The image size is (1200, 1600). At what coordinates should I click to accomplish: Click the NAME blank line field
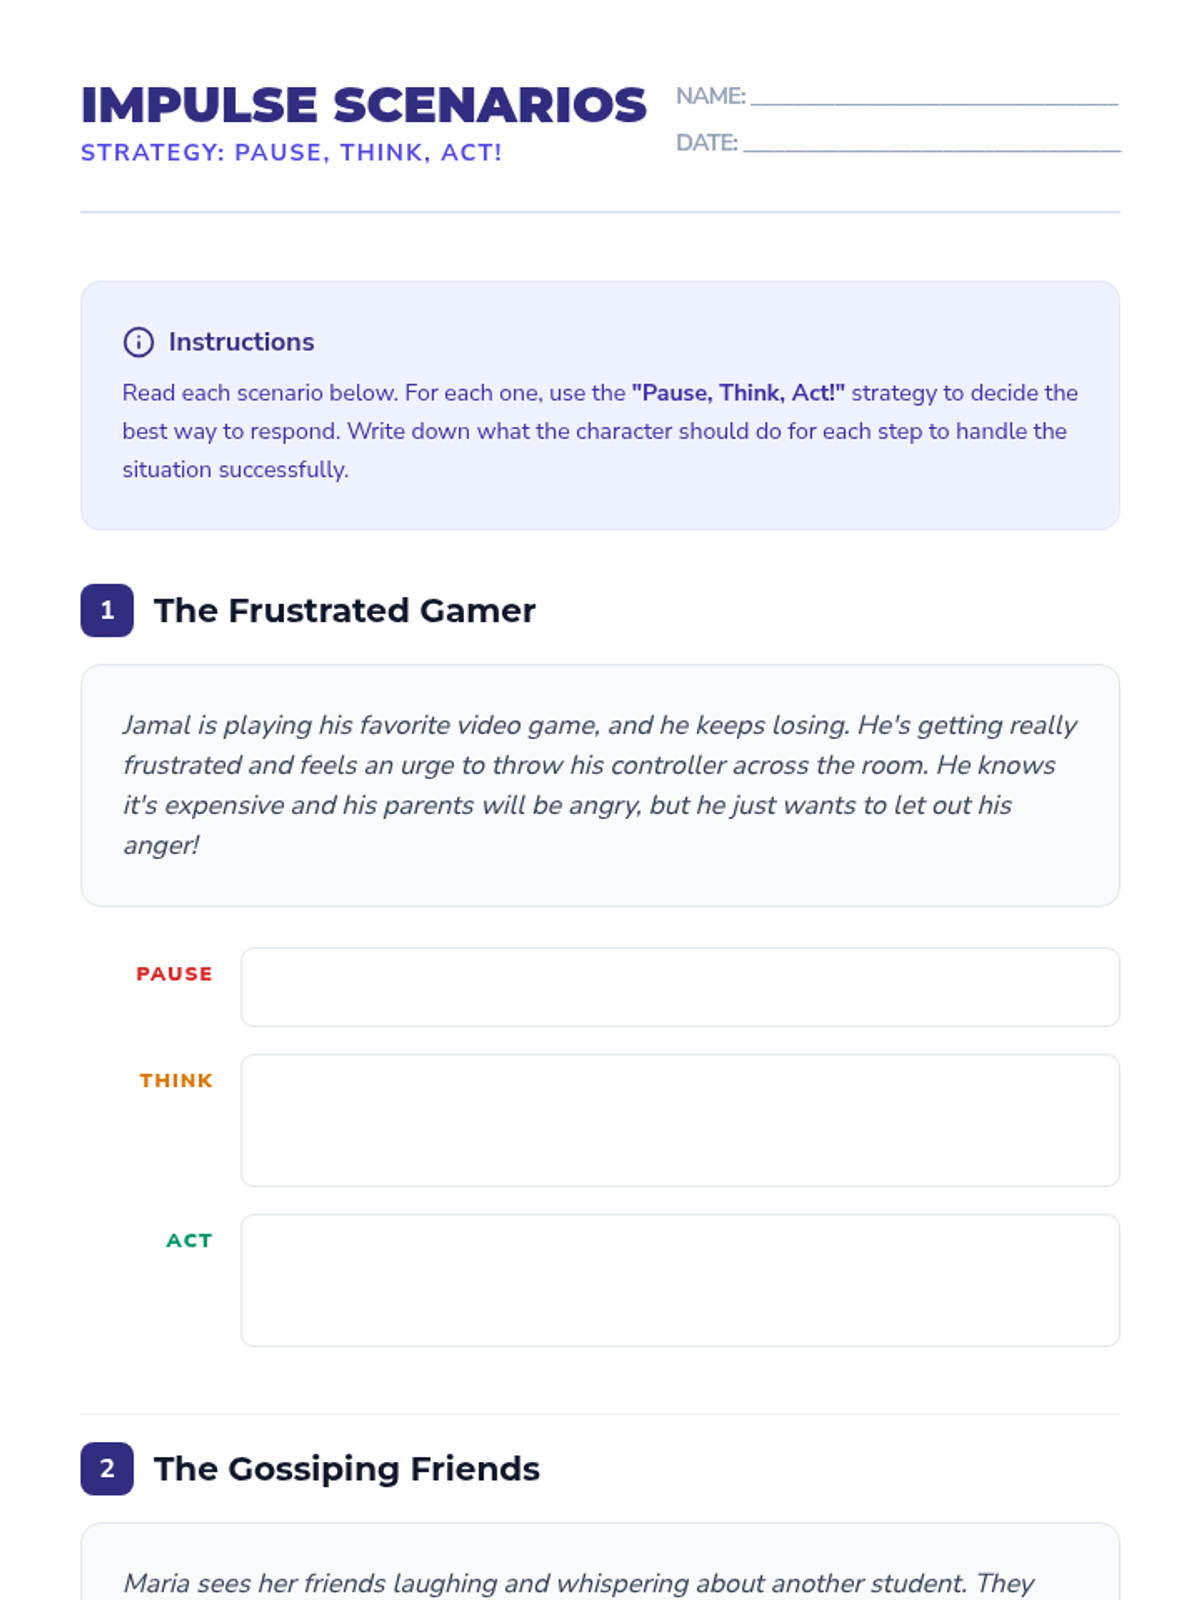[933, 97]
